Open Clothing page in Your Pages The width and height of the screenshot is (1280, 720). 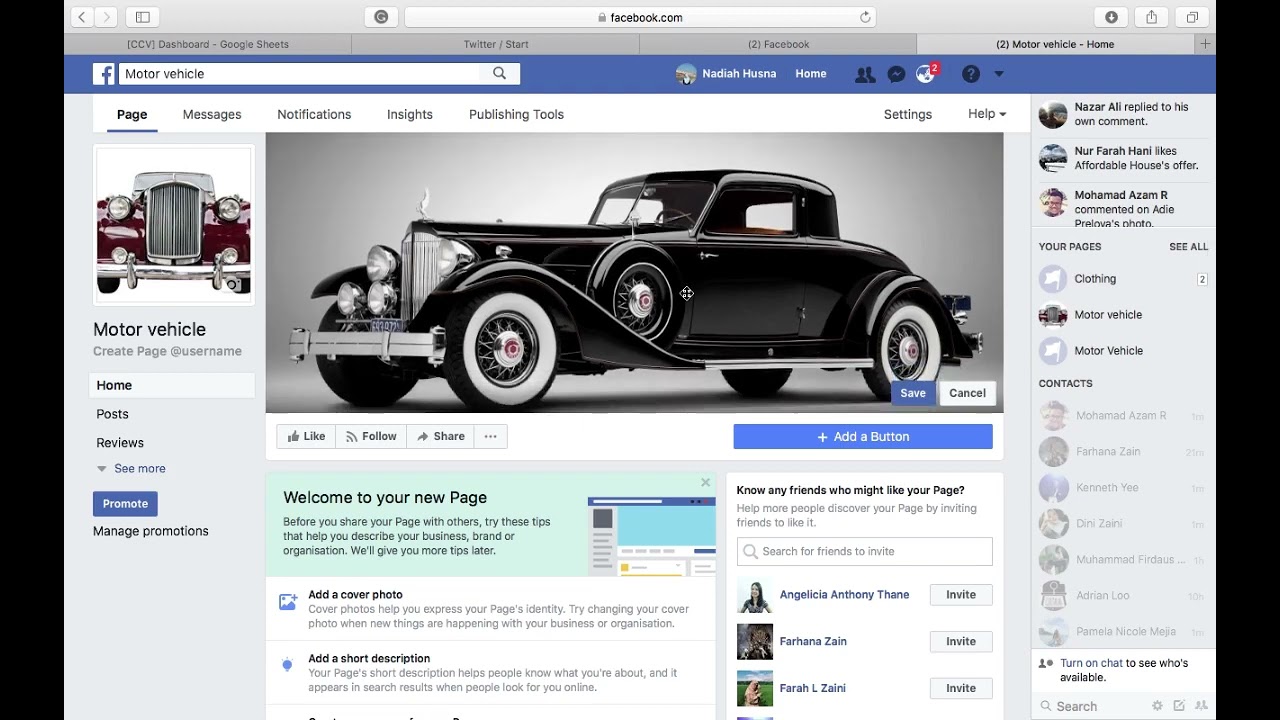(x=1123, y=279)
